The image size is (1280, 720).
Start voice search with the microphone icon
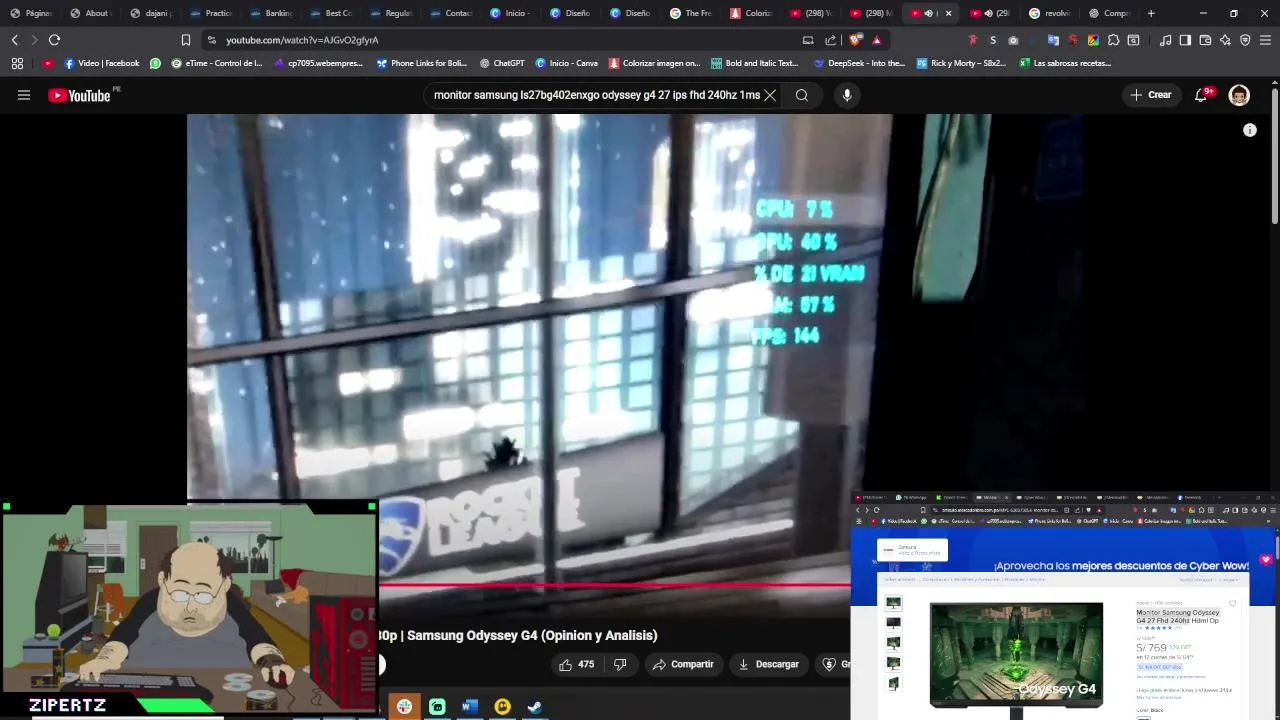click(x=847, y=95)
